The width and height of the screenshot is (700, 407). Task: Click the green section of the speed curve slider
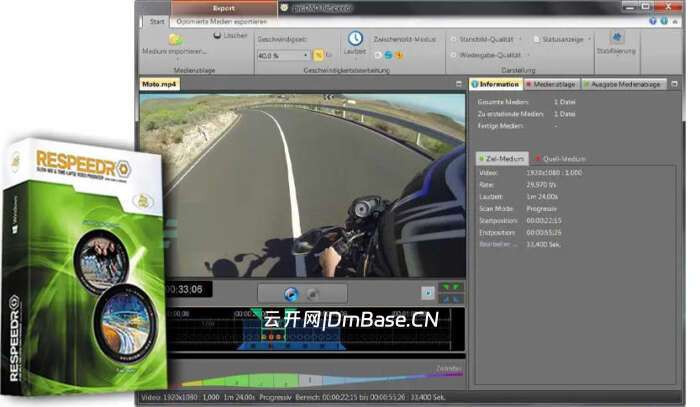(250, 381)
